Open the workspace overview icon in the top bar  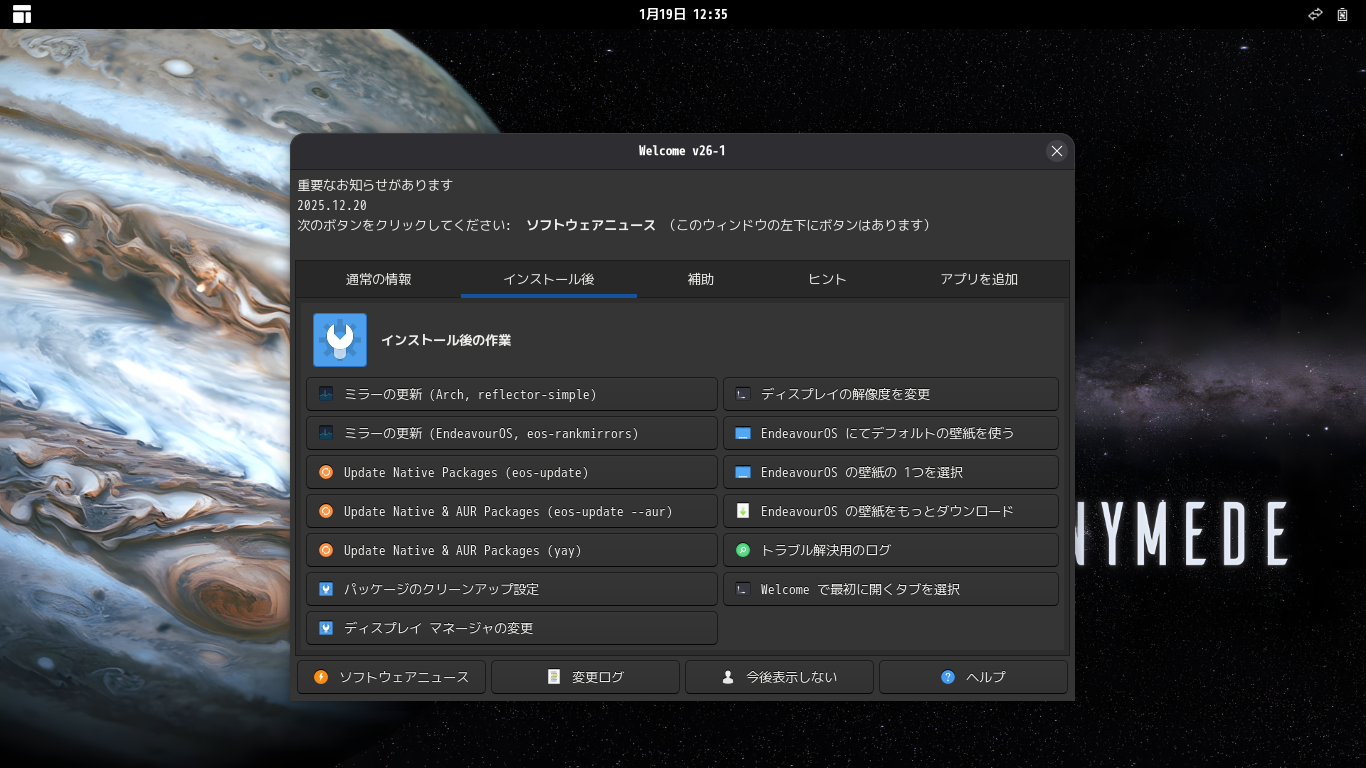22,14
